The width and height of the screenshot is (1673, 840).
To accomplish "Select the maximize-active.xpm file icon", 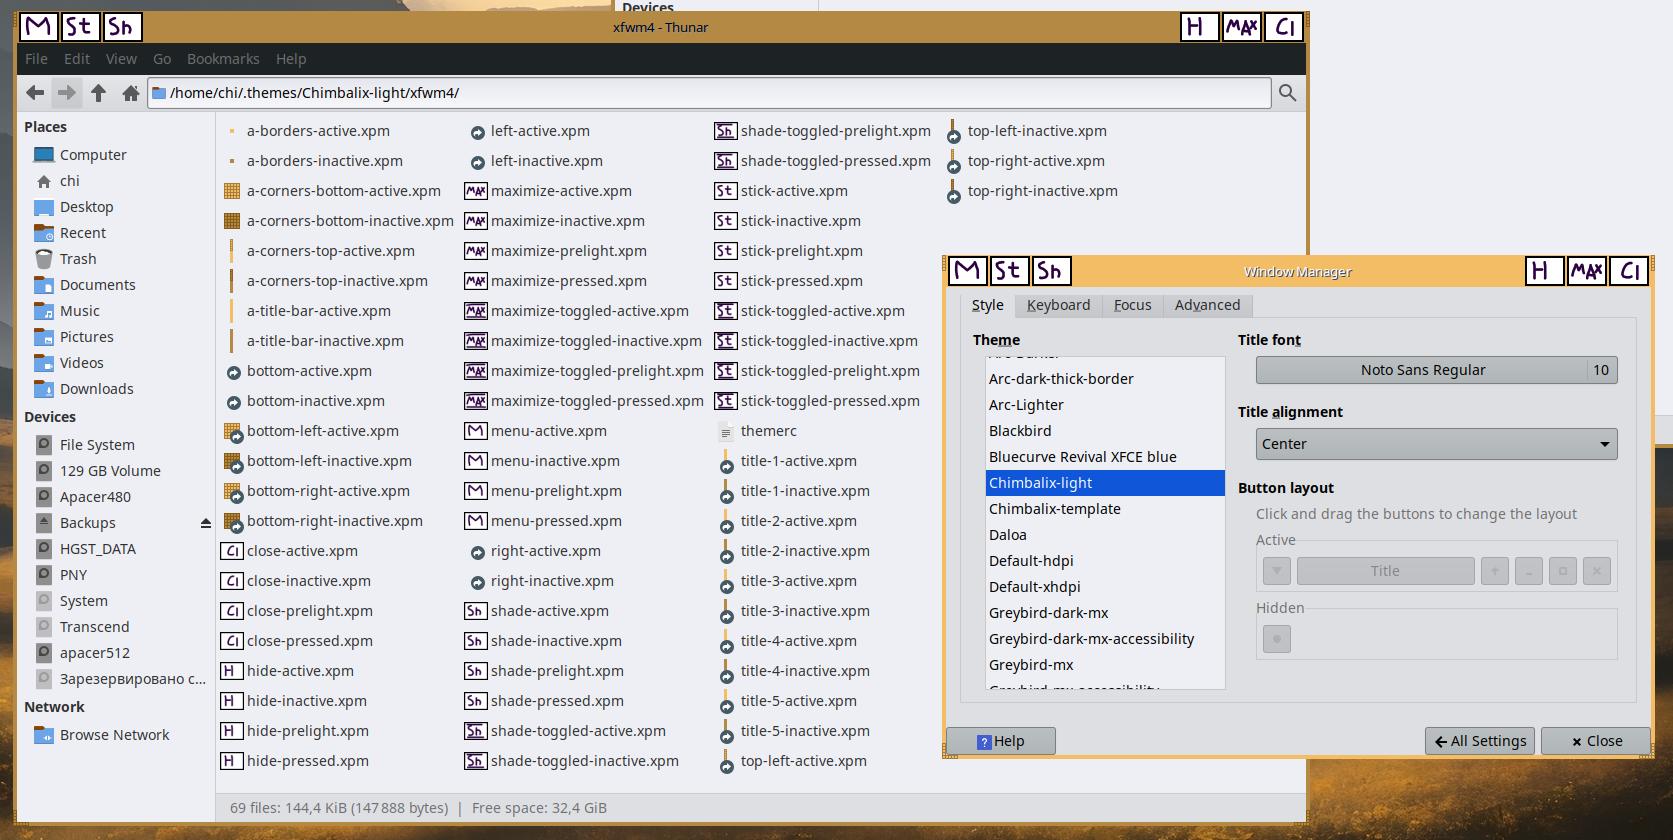I will click(x=476, y=191).
